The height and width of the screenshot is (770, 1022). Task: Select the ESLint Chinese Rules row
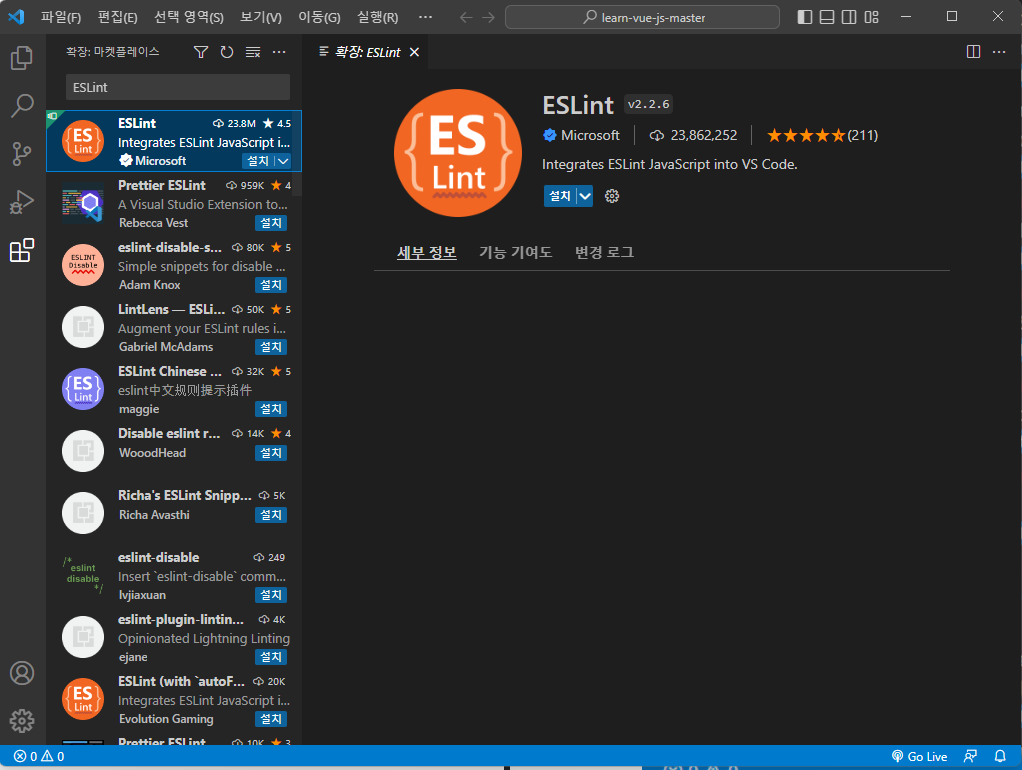[x=173, y=389]
